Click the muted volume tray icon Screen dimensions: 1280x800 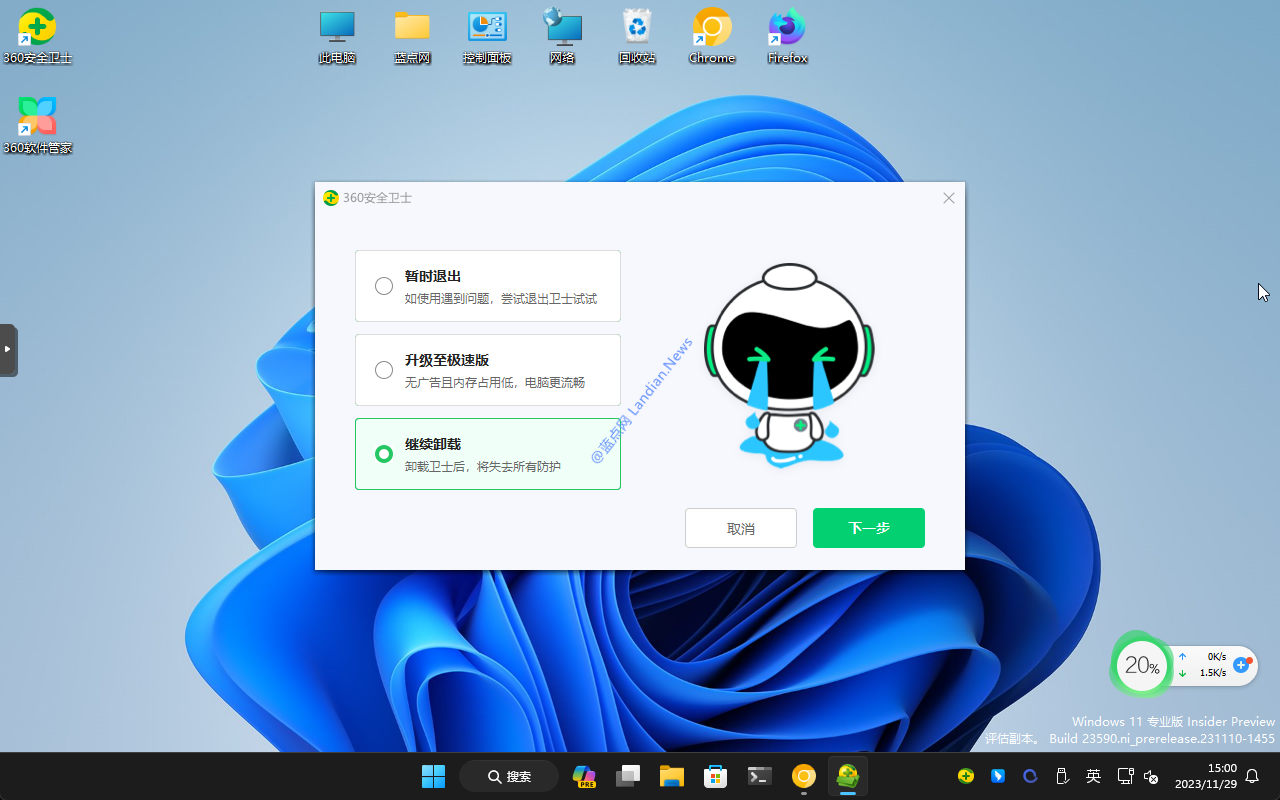(x=1151, y=776)
